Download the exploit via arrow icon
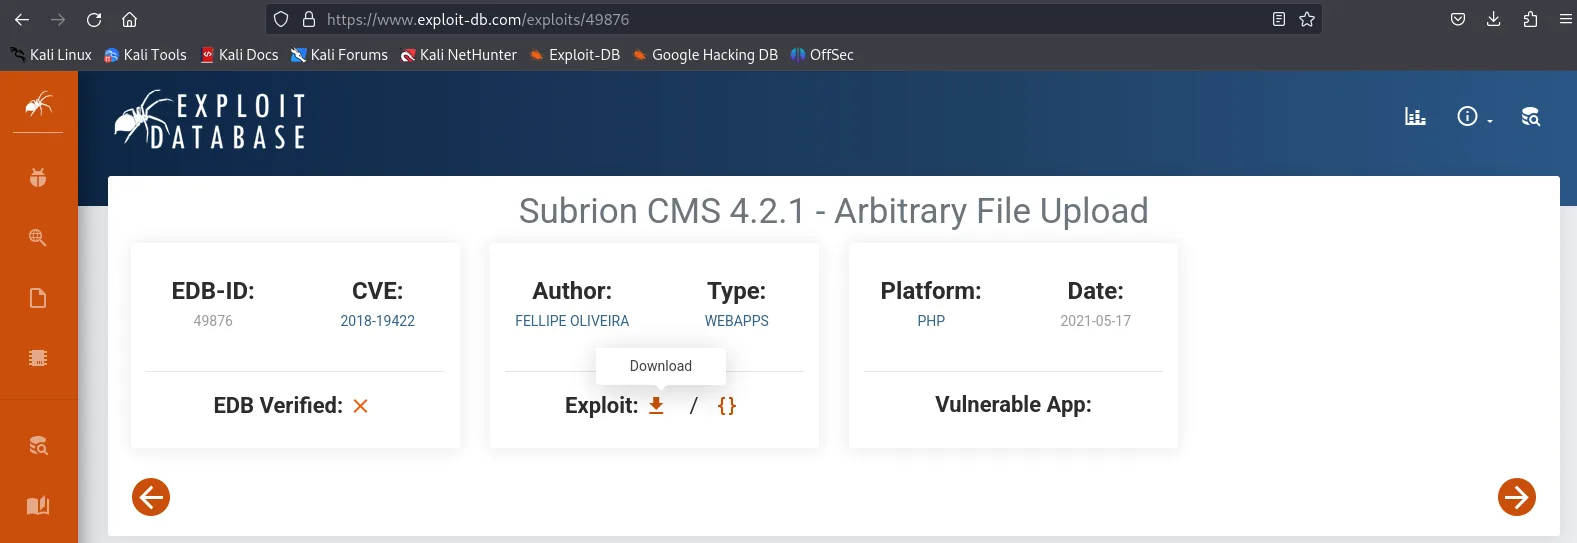The height and width of the screenshot is (543, 1577). [x=656, y=405]
